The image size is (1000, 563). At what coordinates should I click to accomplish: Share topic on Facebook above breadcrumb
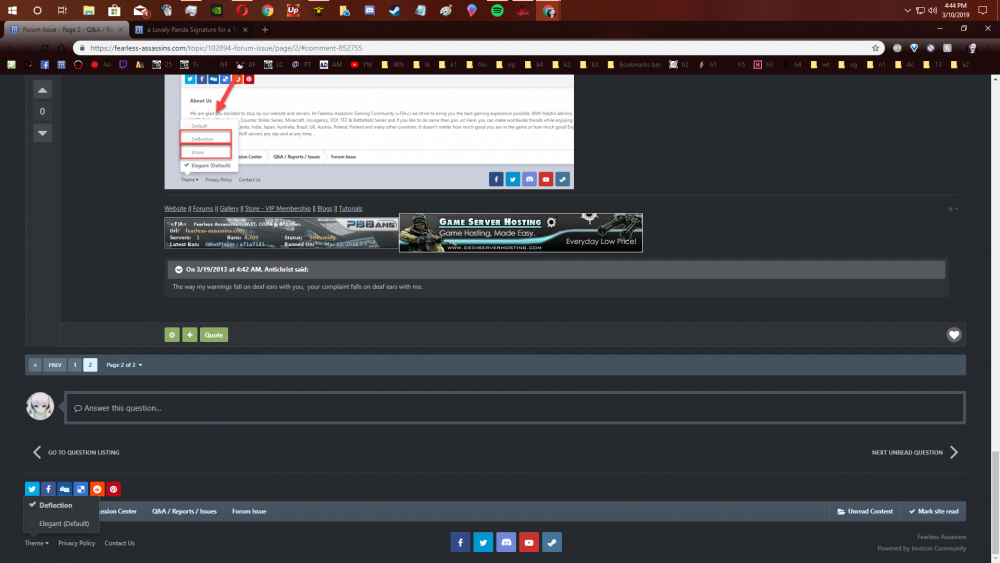coord(48,489)
